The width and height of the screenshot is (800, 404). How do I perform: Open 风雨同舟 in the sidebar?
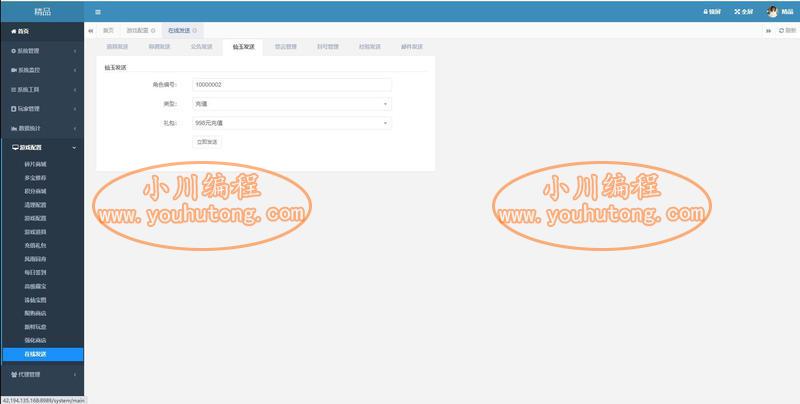click(35, 259)
